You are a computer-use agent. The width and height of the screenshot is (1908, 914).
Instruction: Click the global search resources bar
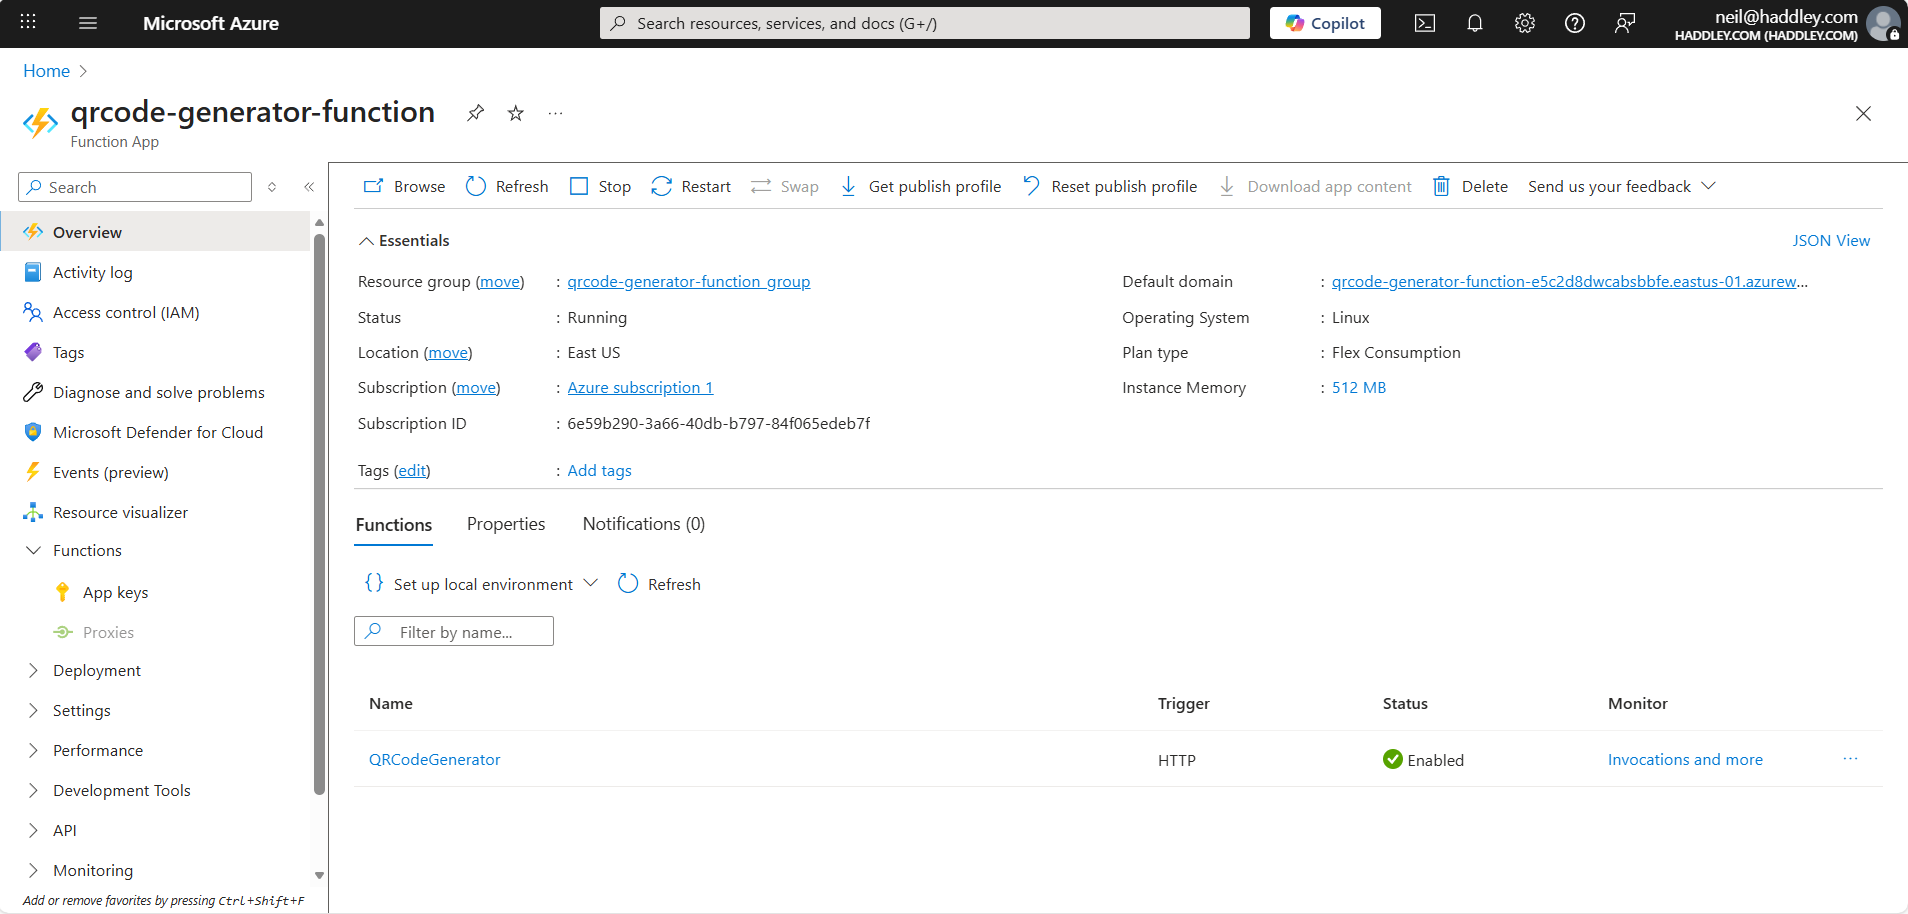pos(925,23)
